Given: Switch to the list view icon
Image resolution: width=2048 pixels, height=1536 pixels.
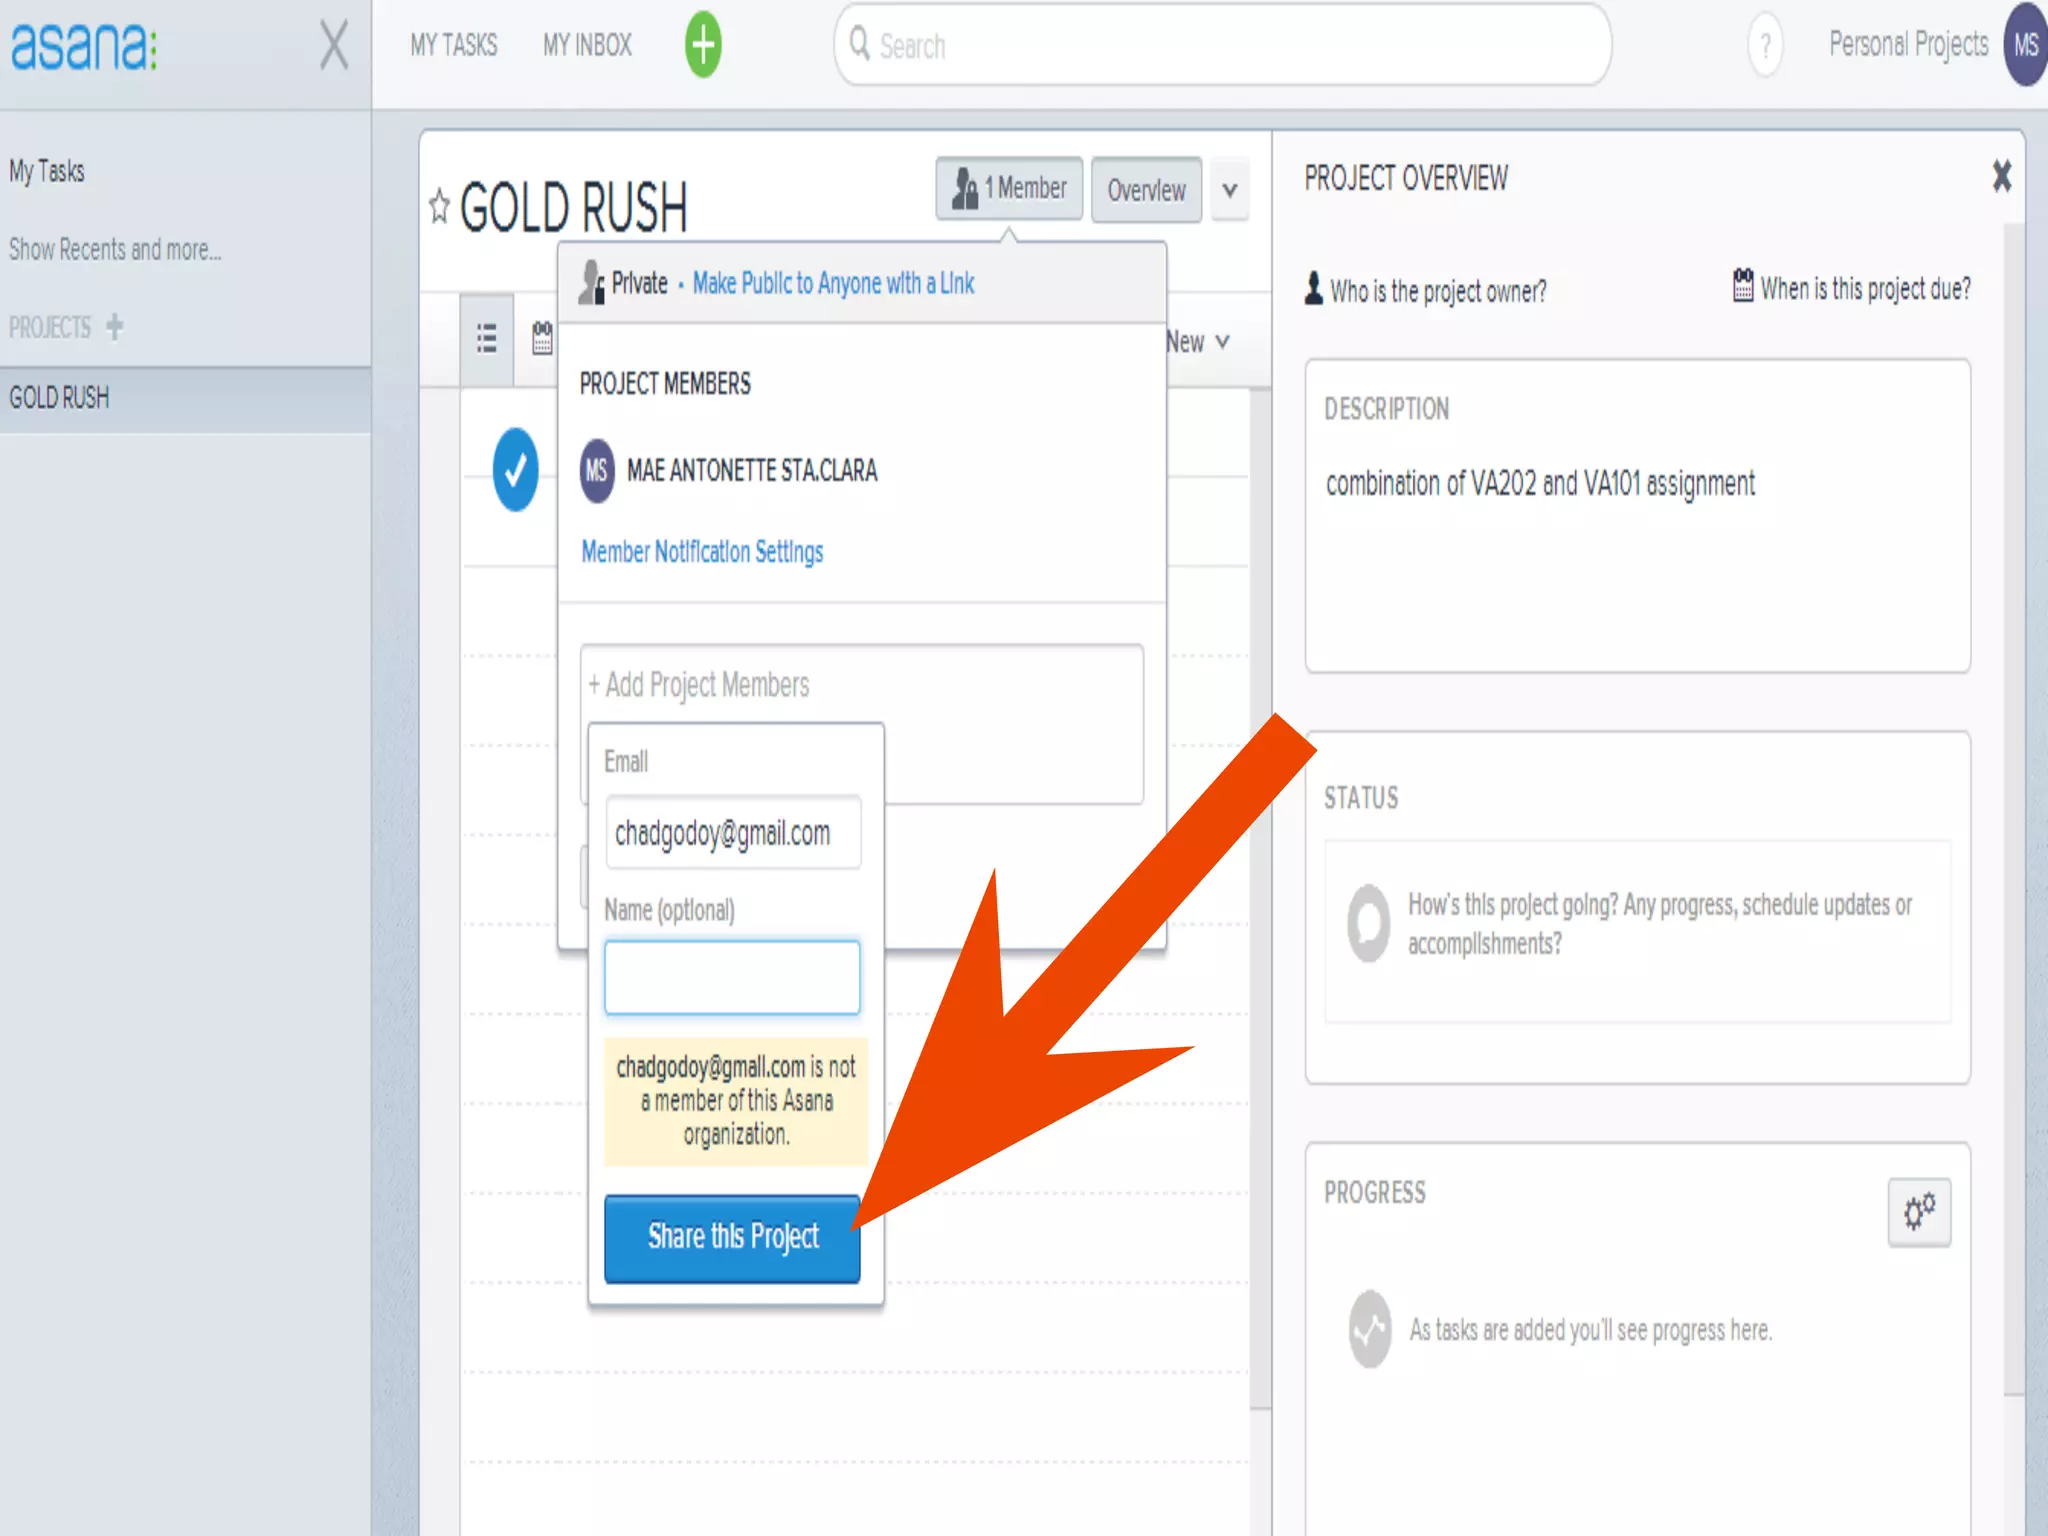Looking at the screenshot, I should pyautogui.click(x=487, y=339).
